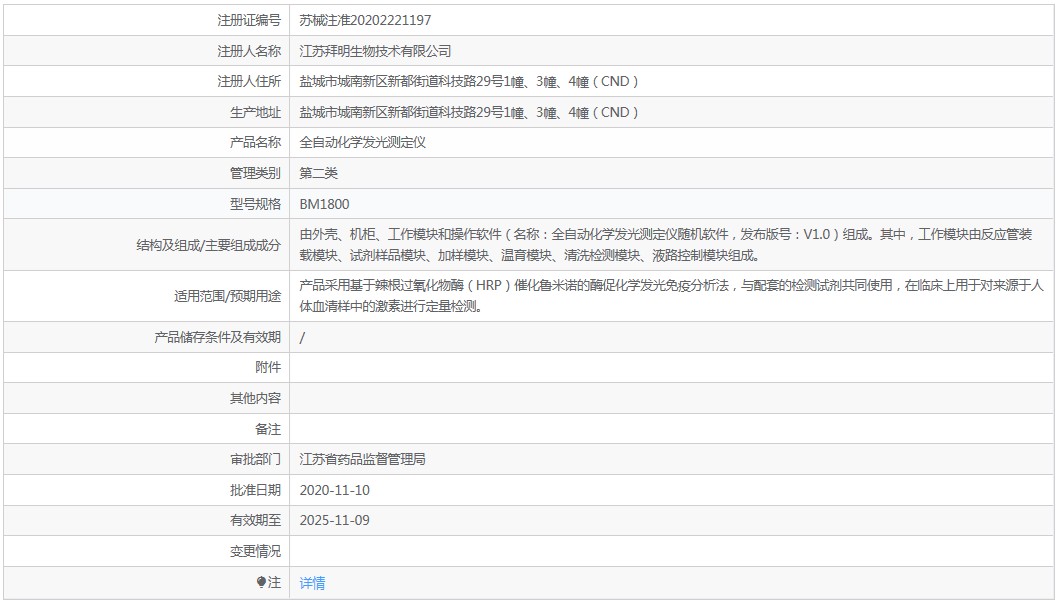Click the 注册人住所 row label
Image resolution: width=1058 pixels, height=602 pixels.
249,82
